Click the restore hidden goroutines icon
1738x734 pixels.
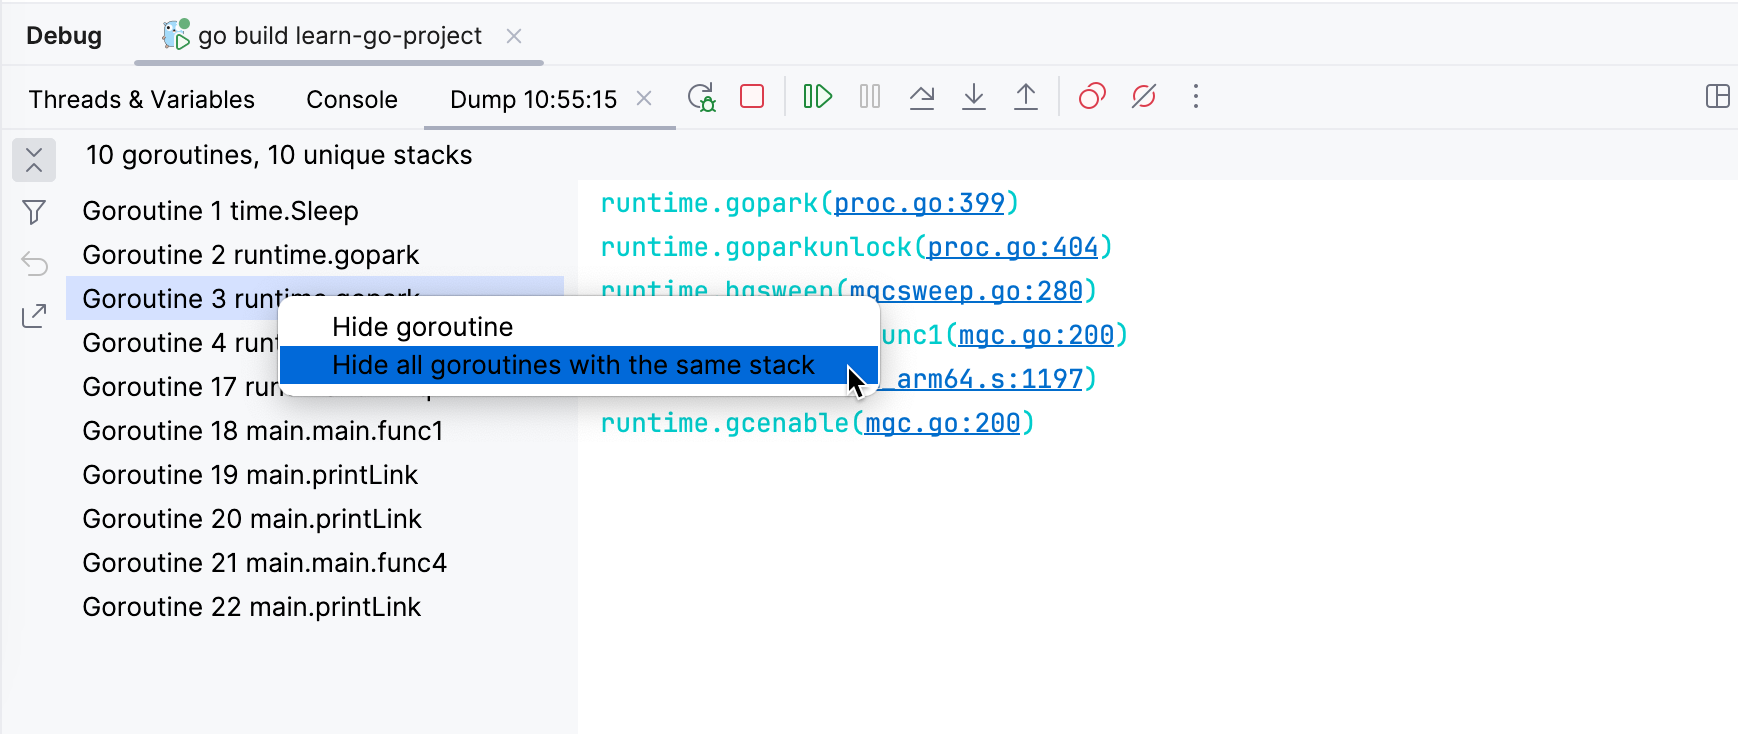34,264
